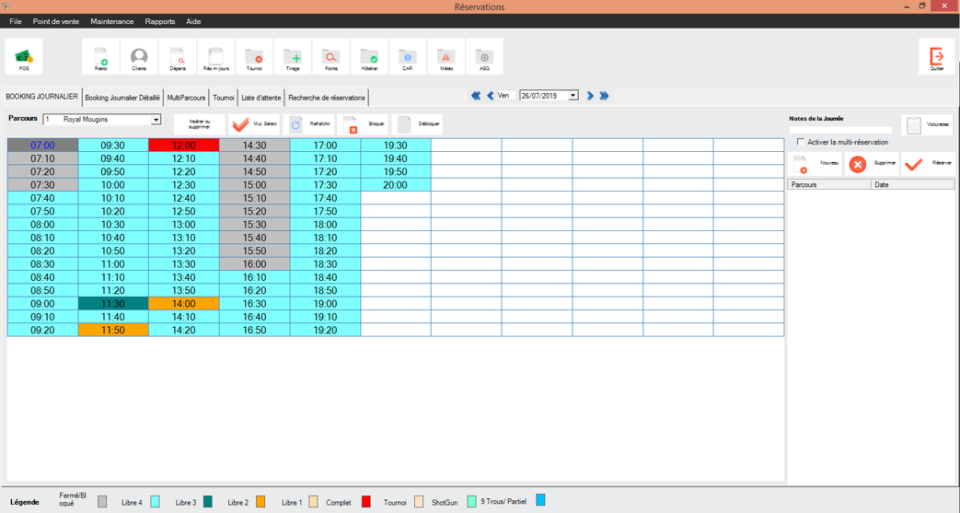The width and height of the screenshot is (960, 513).
Task: Open the Maintenance menu
Action: 111,21
